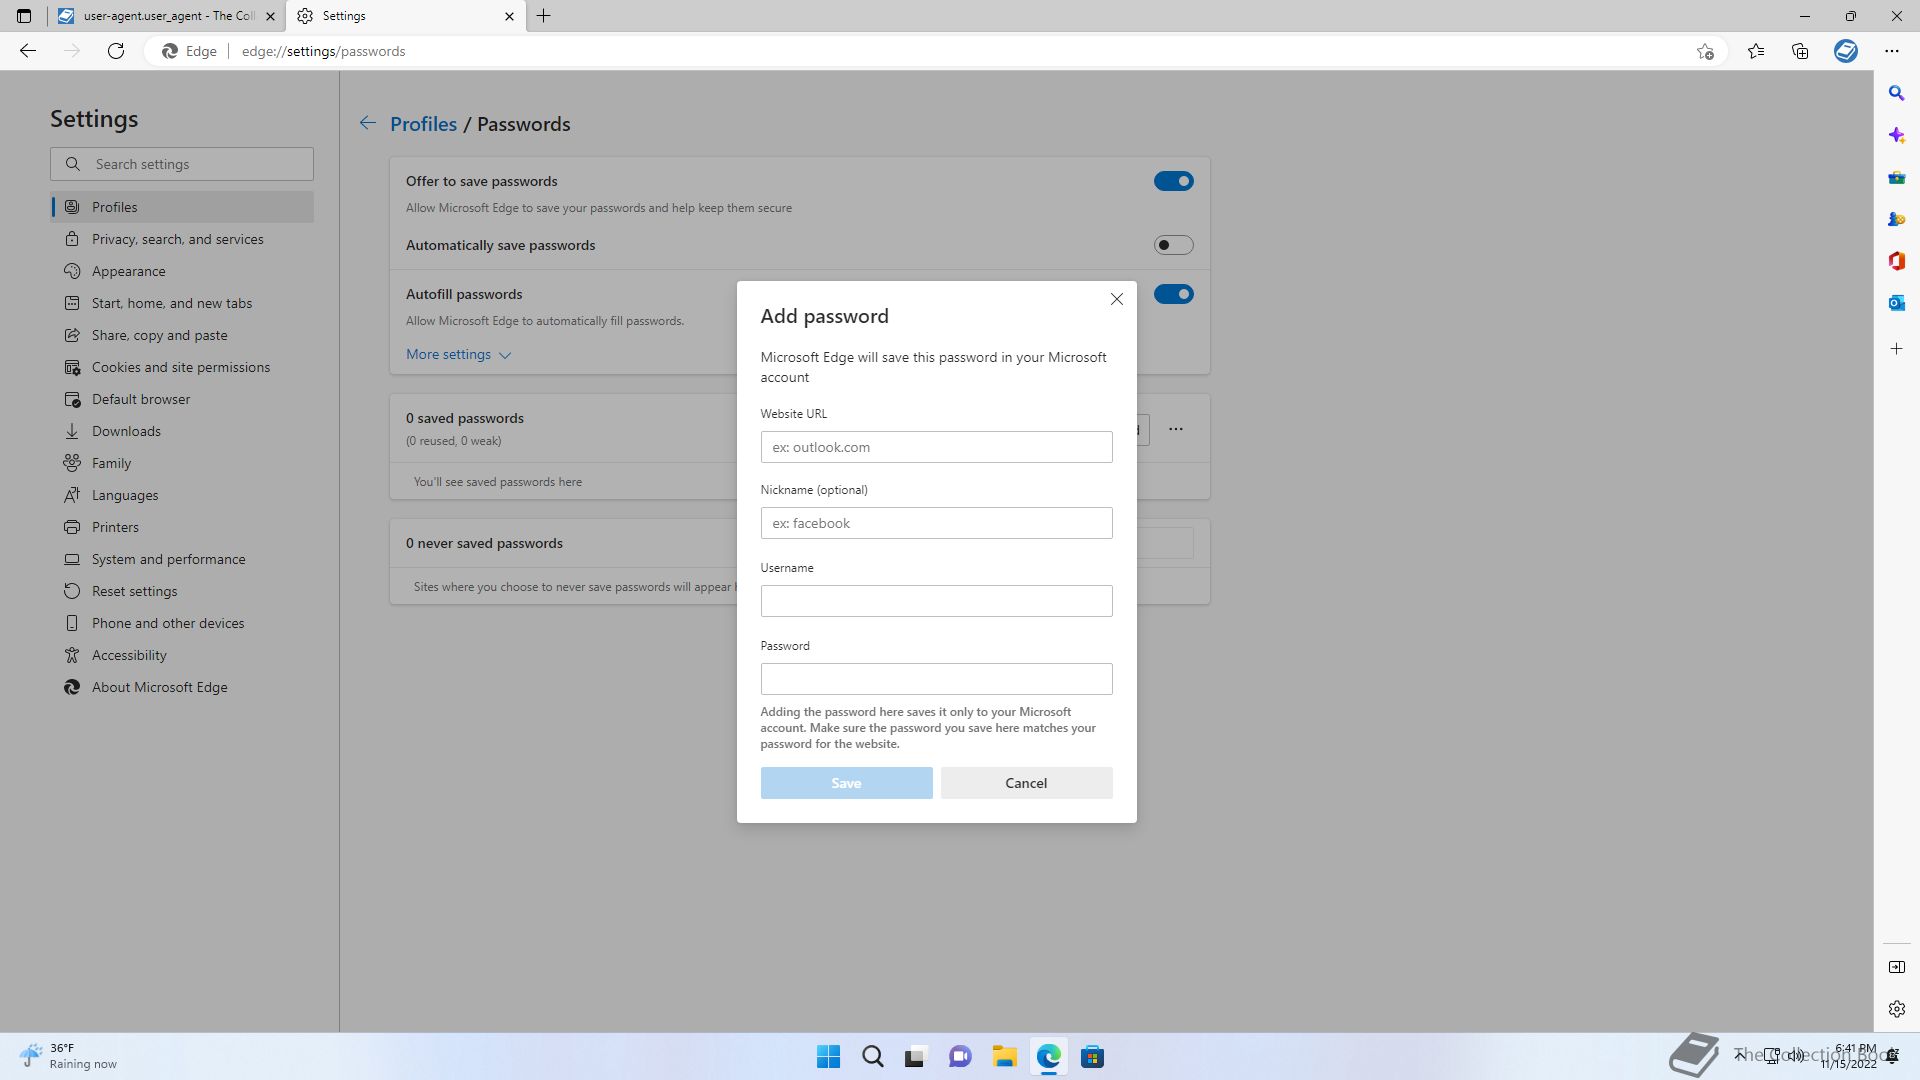Close the Settings tab
Image resolution: width=1920 pixels, height=1080 pixels.
click(509, 16)
